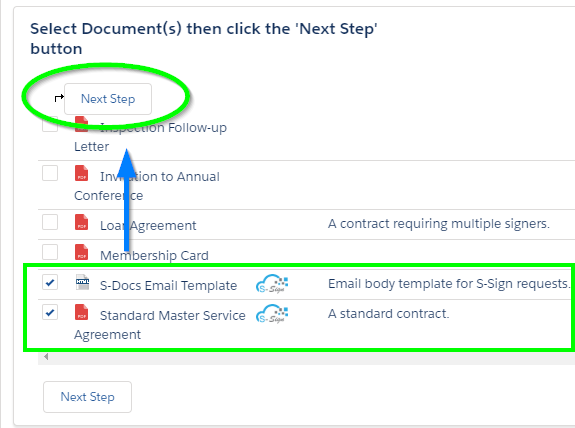This screenshot has width=575, height=428.
Task: Click the PDF icon for Inspection Follow-up Letter
Action: point(81,124)
